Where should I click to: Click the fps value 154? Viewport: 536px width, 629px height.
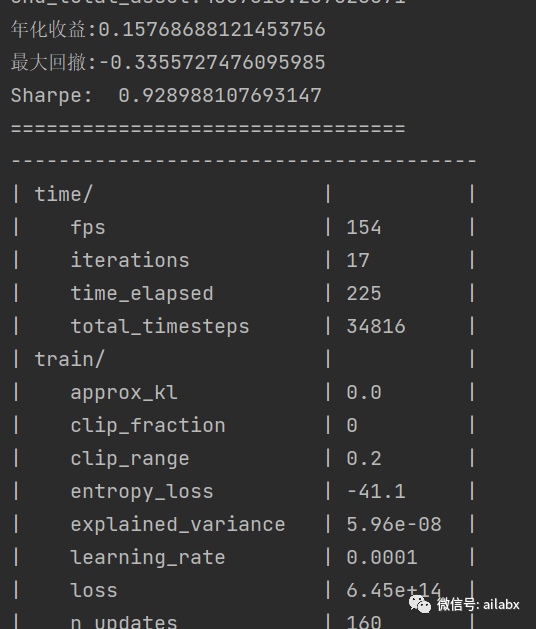tap(364, 227)
